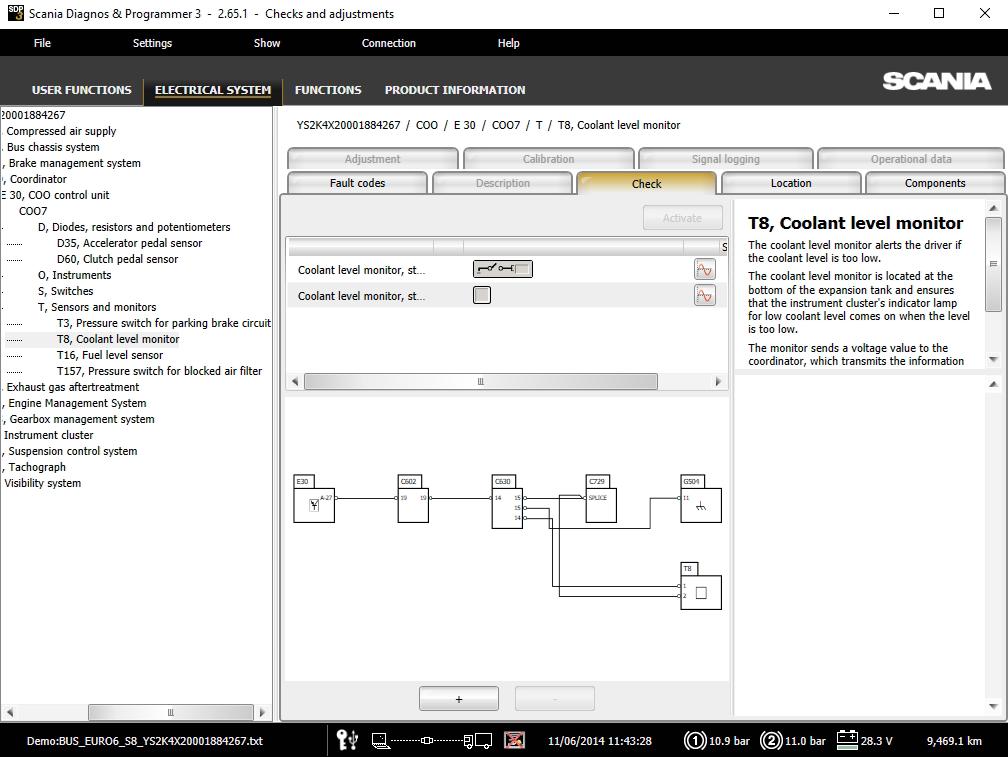This screenshot has width=1008, height=757.
Task: Open the Settings menu
Action: (x=152, y=43)
